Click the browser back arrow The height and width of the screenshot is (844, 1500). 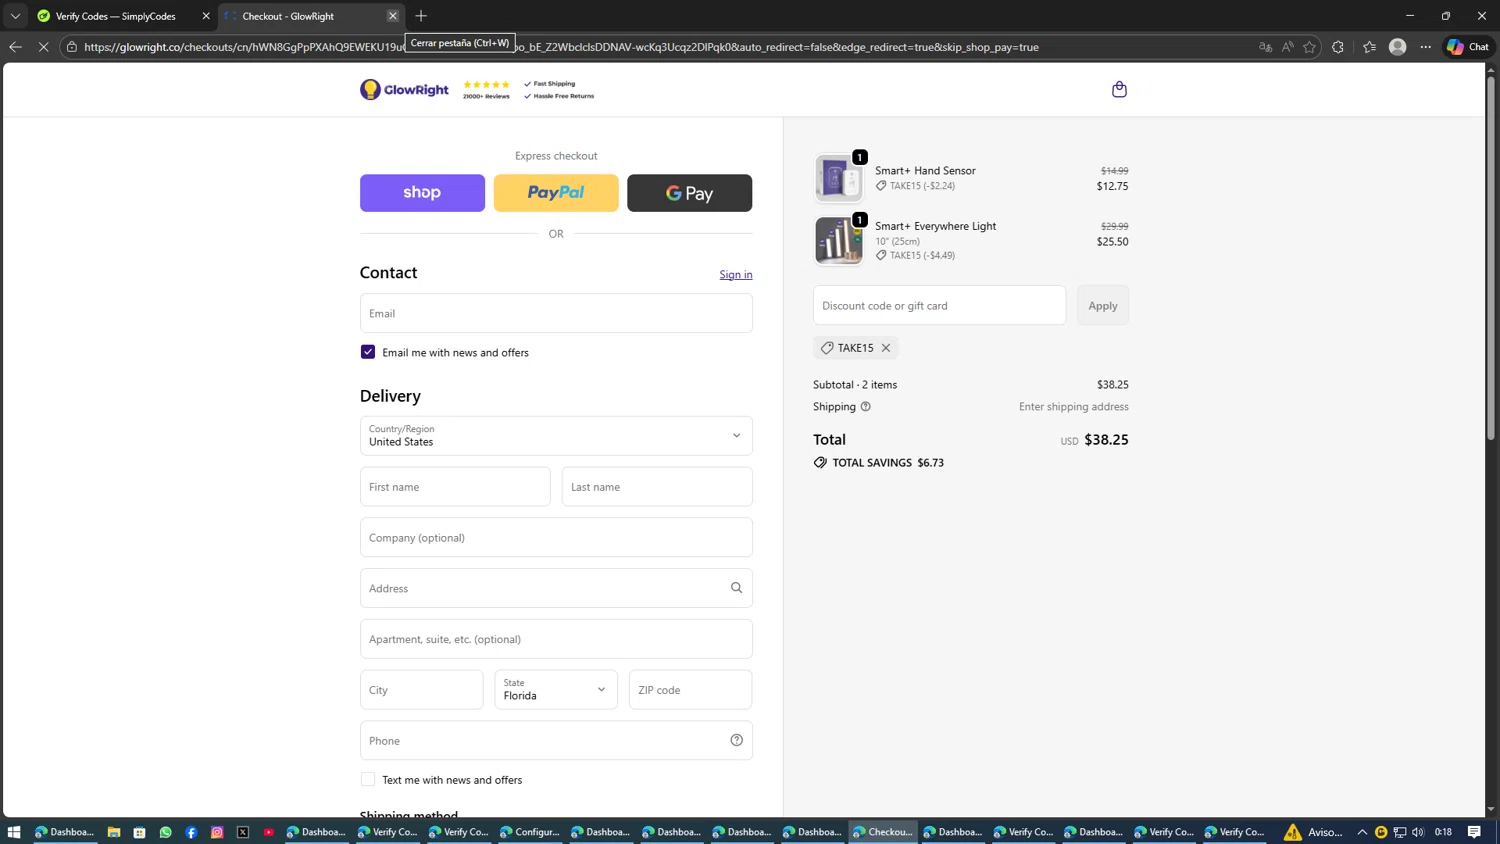click(x=15, y=47)
